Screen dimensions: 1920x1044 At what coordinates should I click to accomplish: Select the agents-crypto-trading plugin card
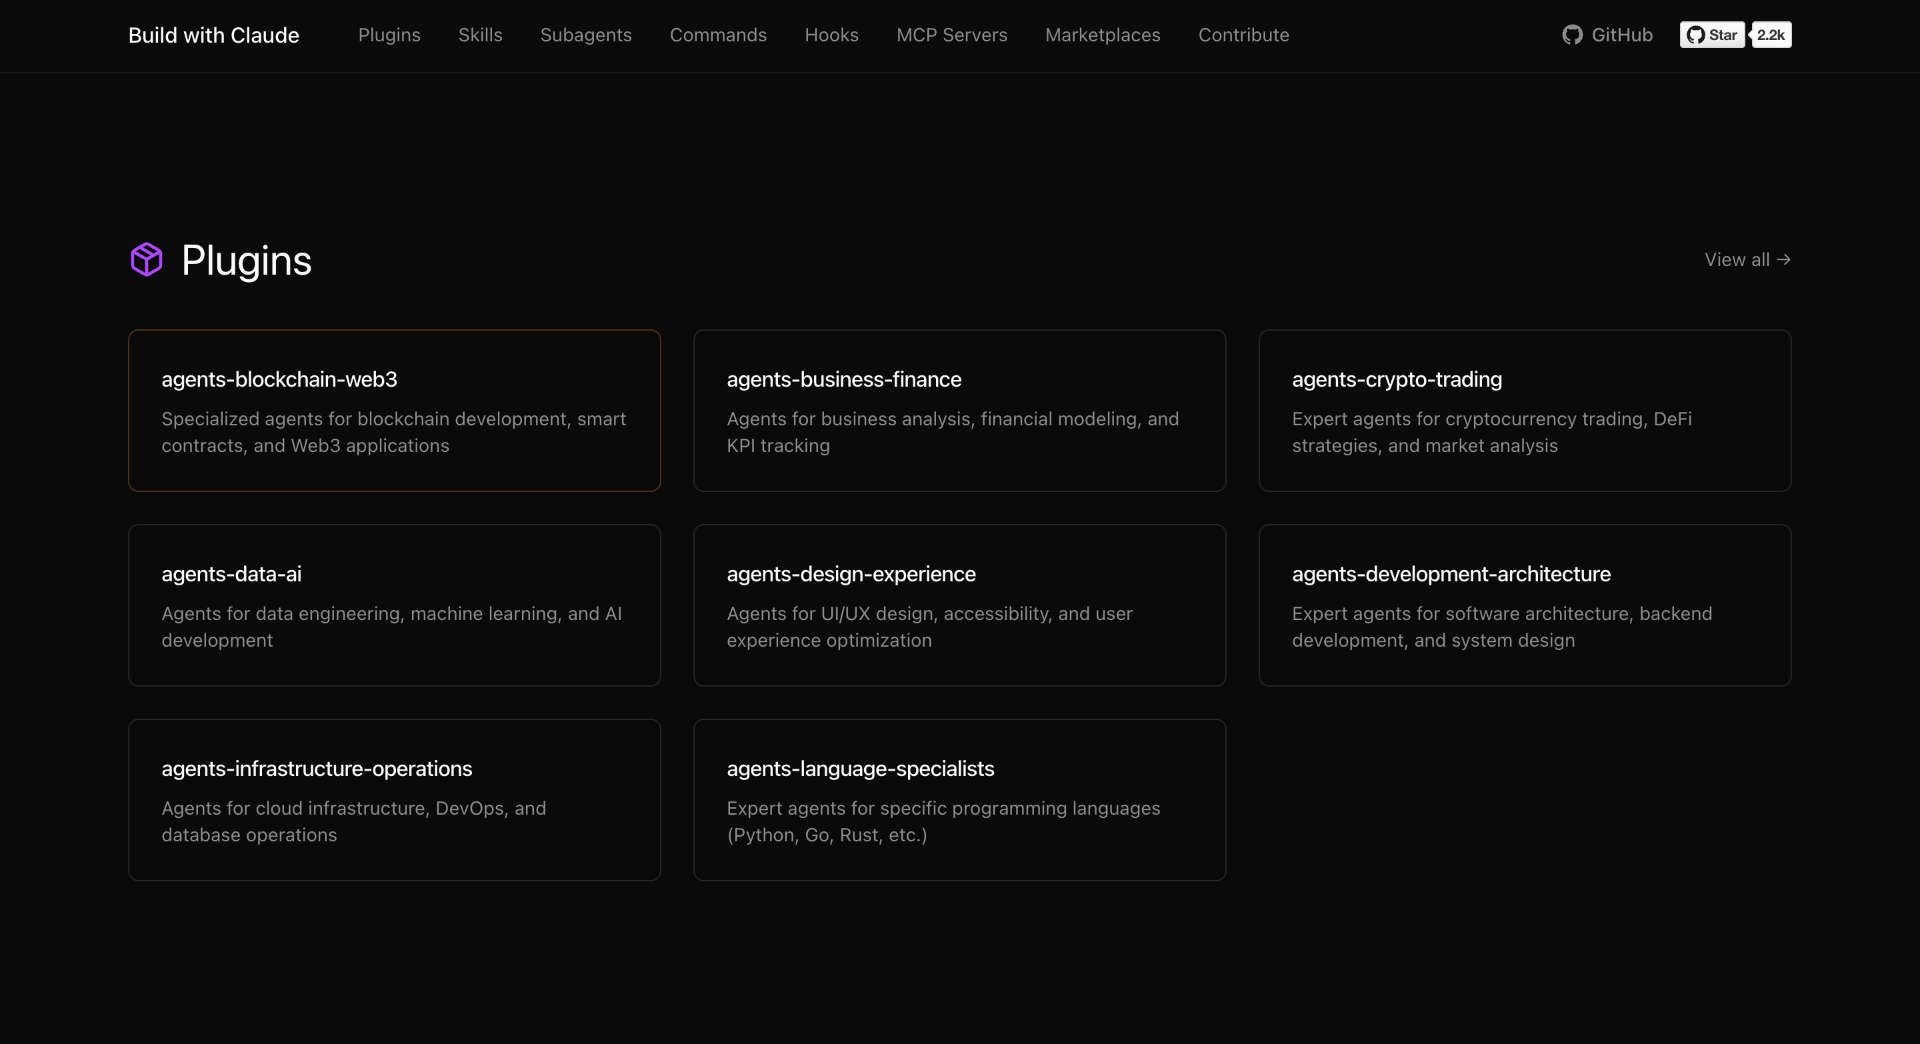pyautogui.click(x=1524, y=410)
